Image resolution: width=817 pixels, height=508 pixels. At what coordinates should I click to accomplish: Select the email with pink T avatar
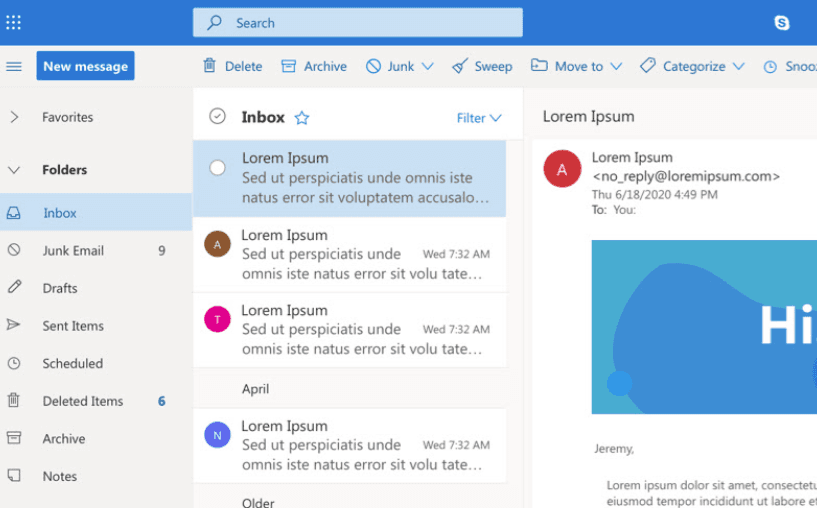(349, 329)
